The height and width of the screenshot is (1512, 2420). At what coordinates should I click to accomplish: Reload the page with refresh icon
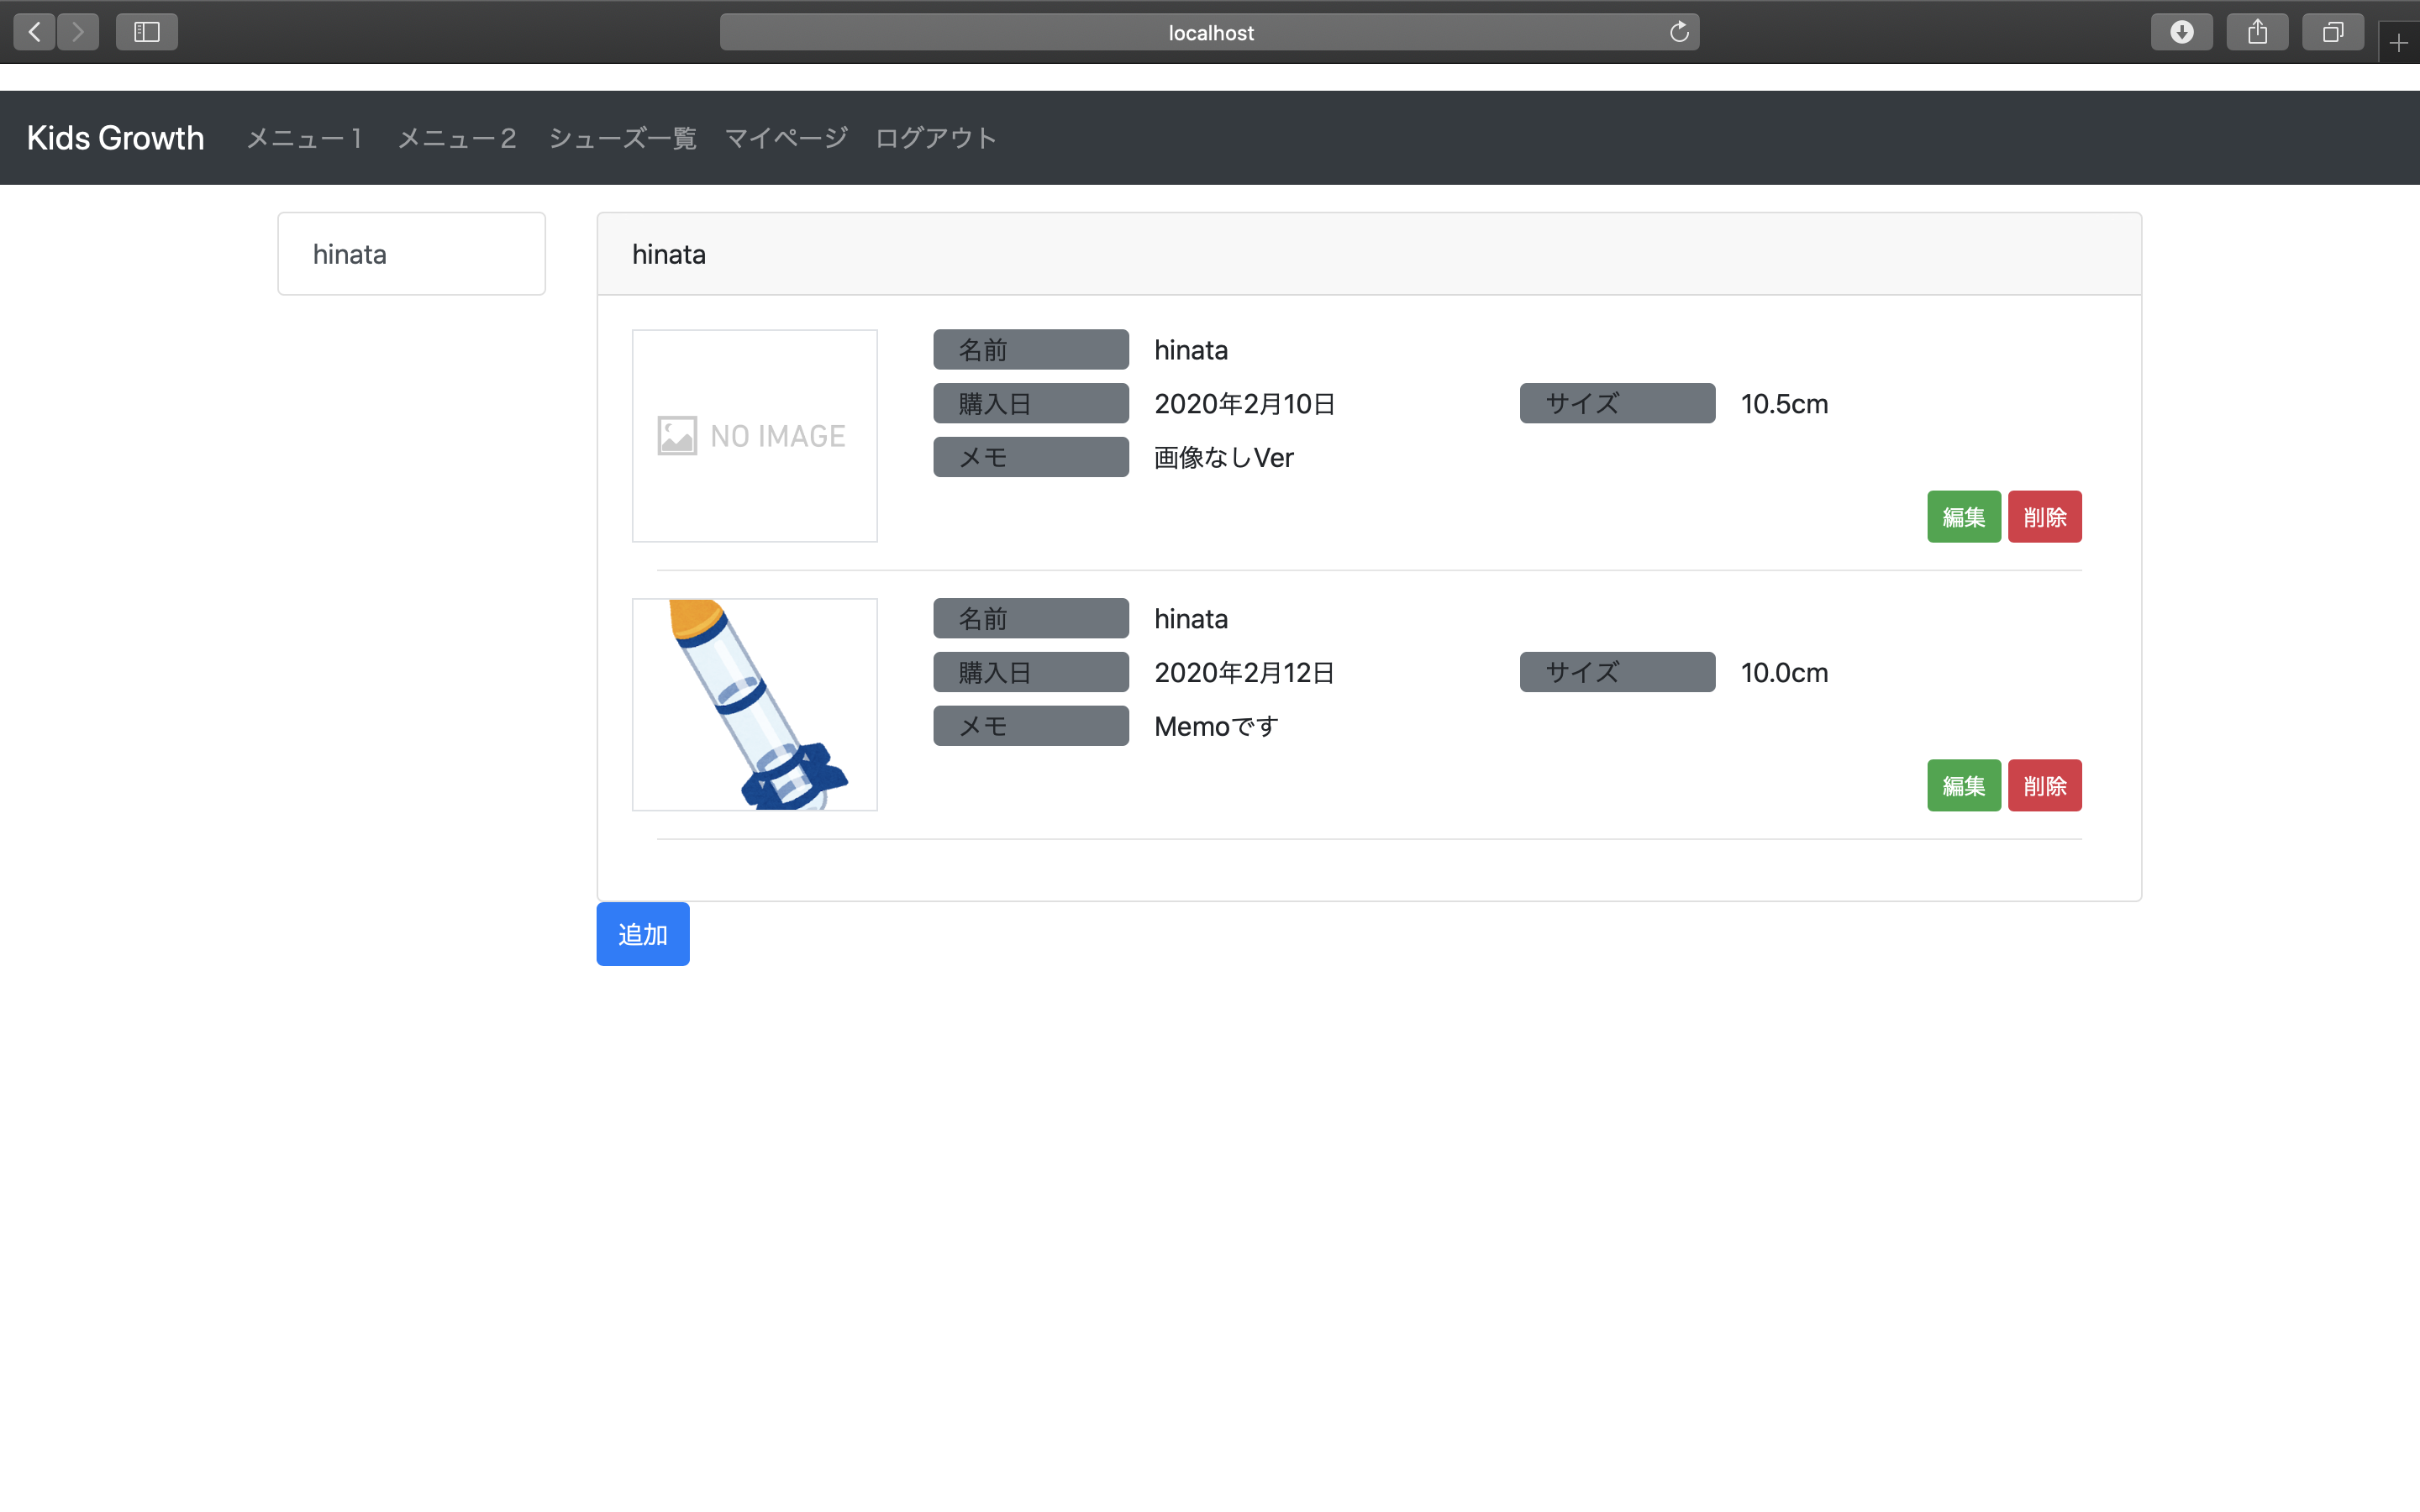point(1679,32)
